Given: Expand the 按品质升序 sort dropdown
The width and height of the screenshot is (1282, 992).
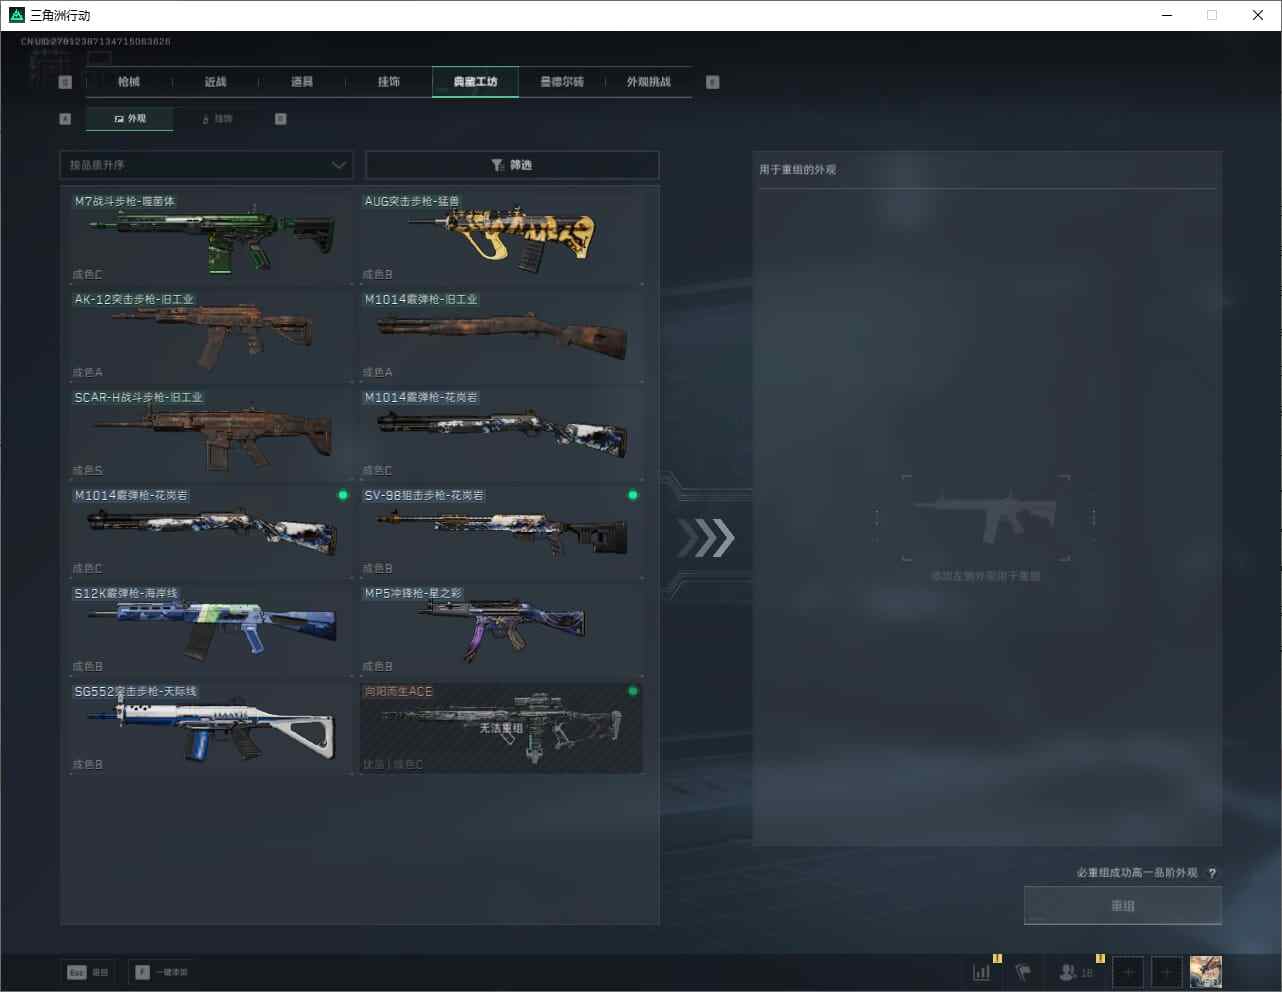Looking at the screenshot, I should pyautogui.click(x=207, y=165).
